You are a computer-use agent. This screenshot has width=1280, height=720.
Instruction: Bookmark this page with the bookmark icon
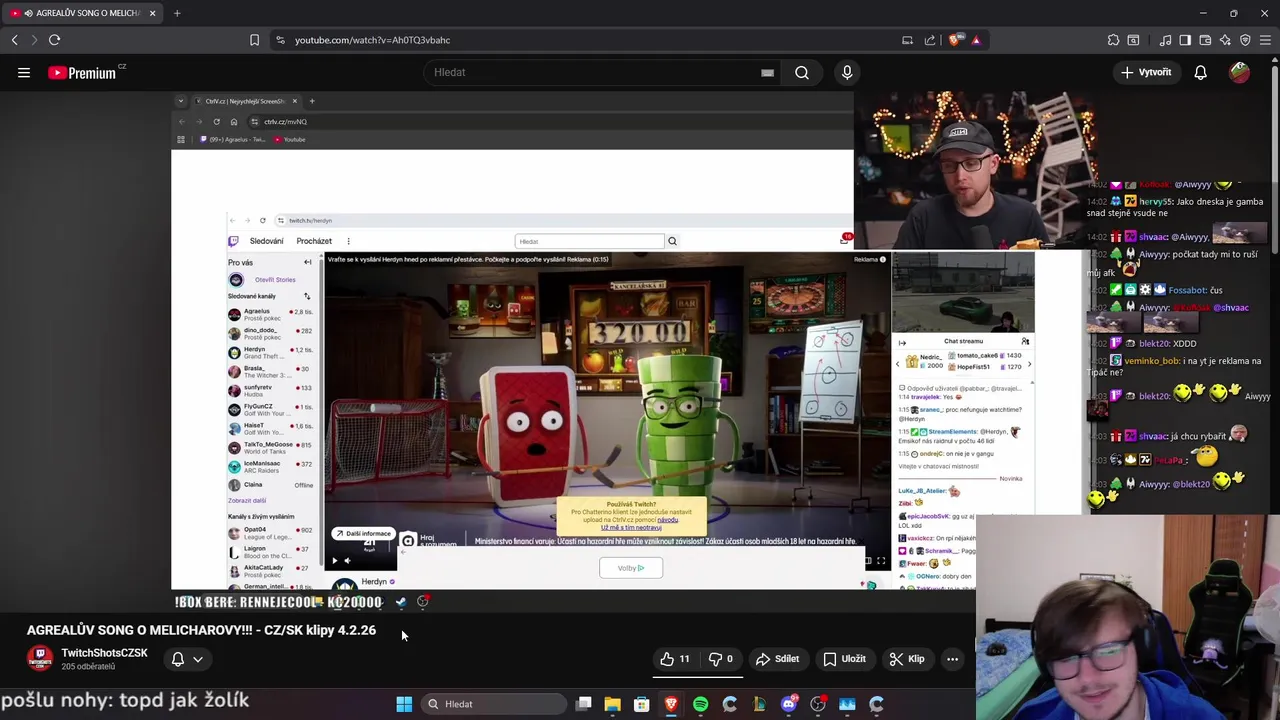[x=254, y=40]
